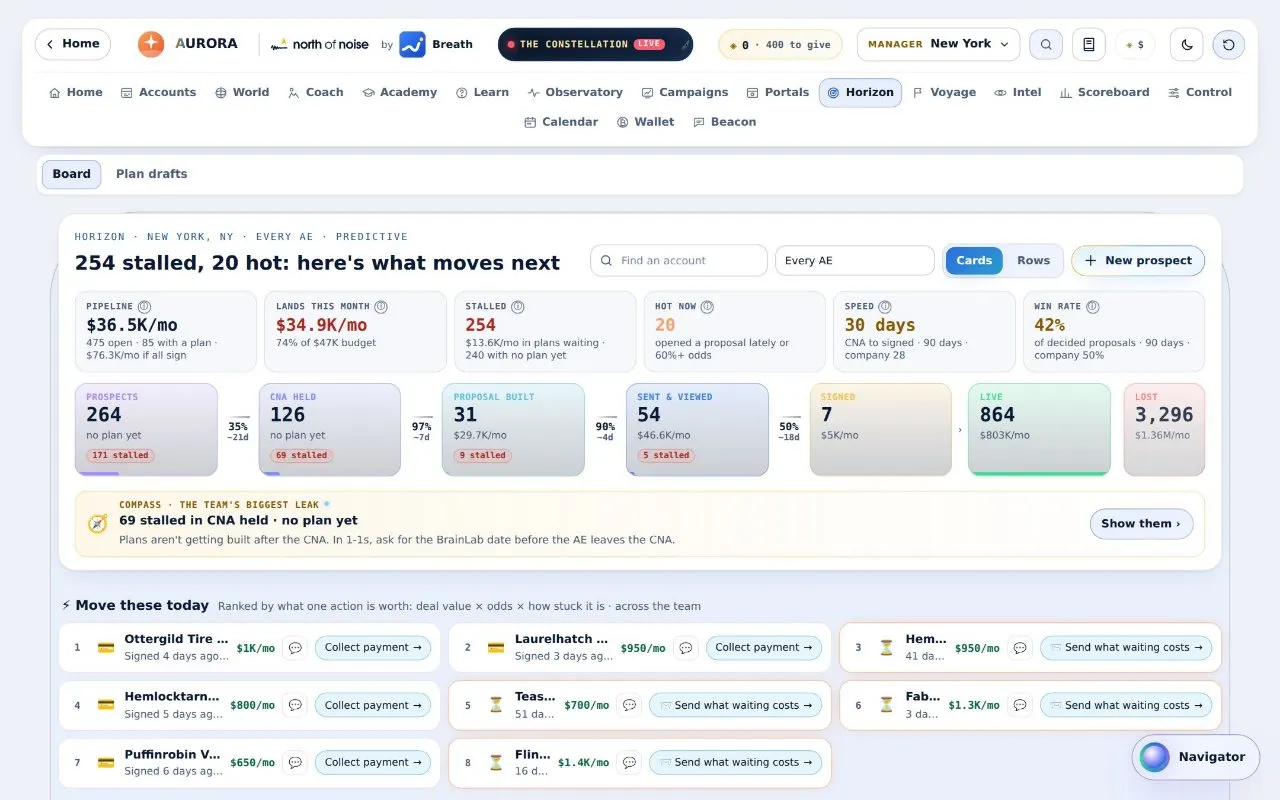This screenshot has width=1280, height=800.
Task: Open the Prospects stage card
Action: pos(146,430)
